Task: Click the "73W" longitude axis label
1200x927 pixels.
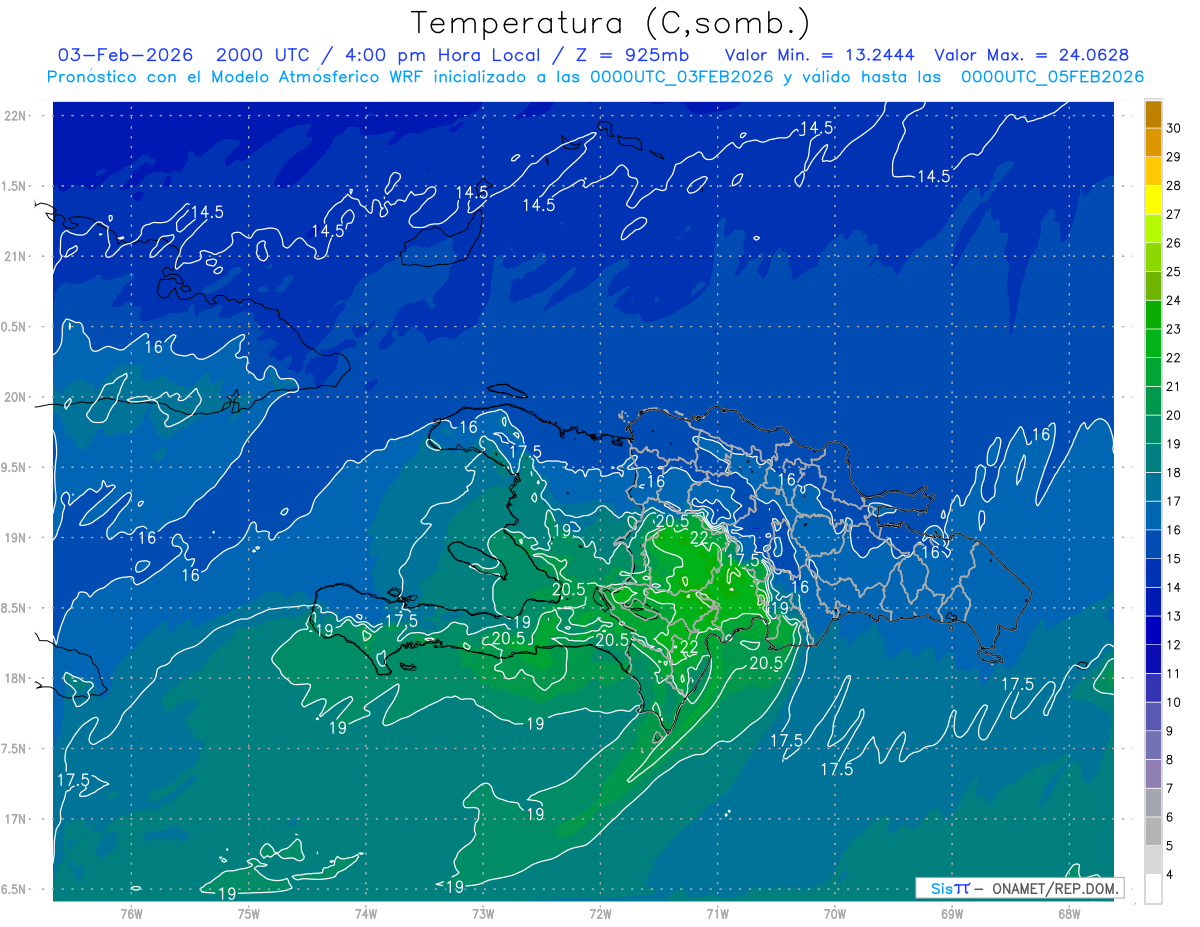Action: pos(483,914)
